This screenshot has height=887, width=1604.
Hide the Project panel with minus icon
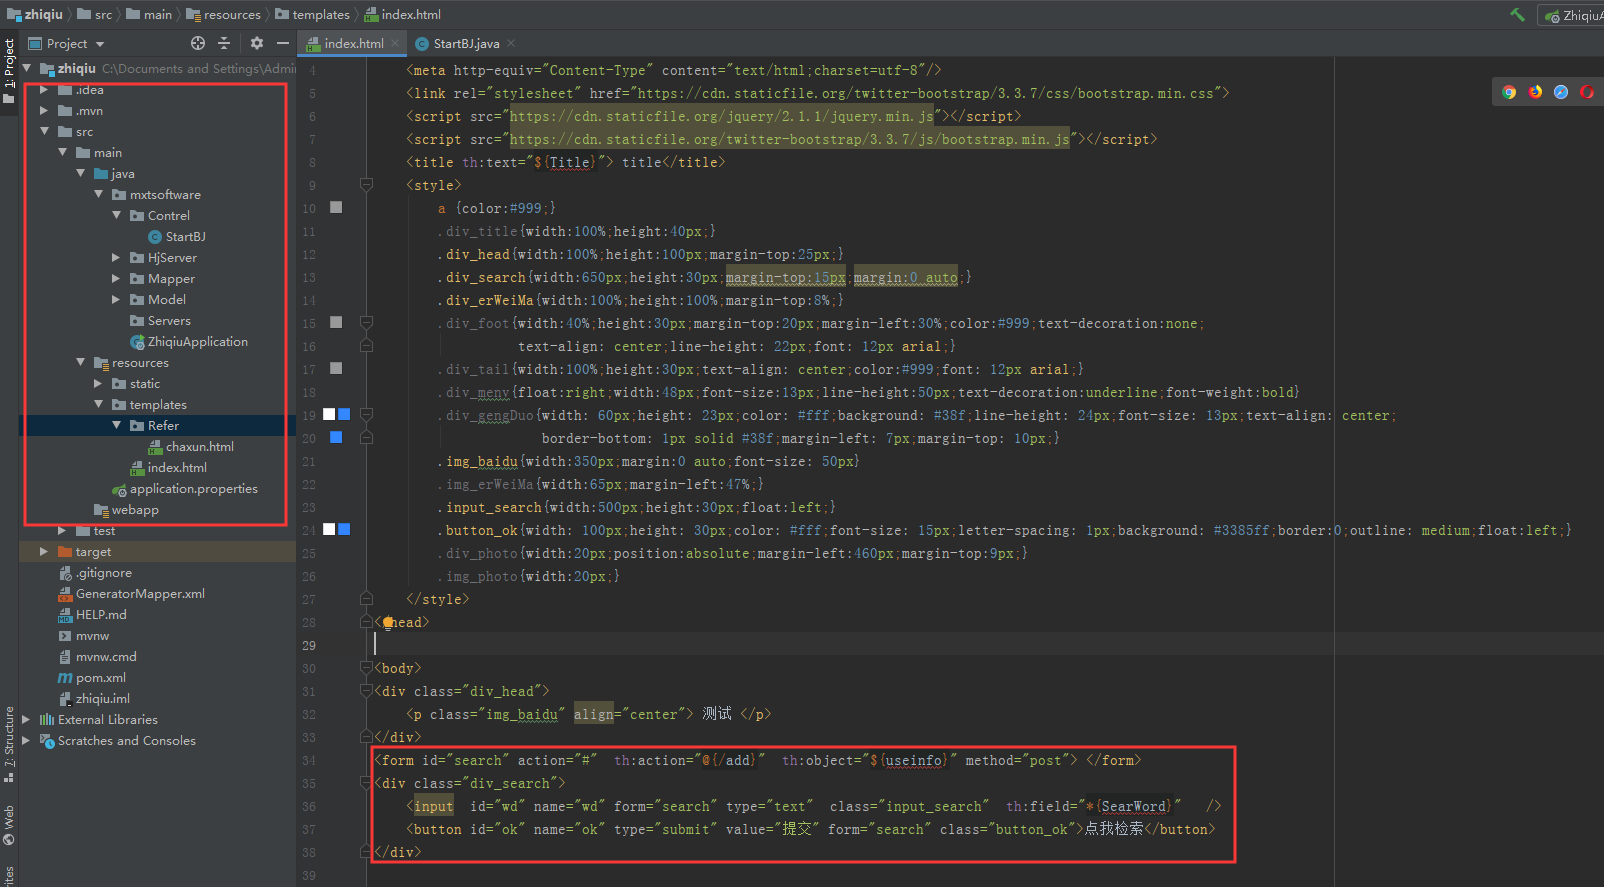click(x=283, y=43)
